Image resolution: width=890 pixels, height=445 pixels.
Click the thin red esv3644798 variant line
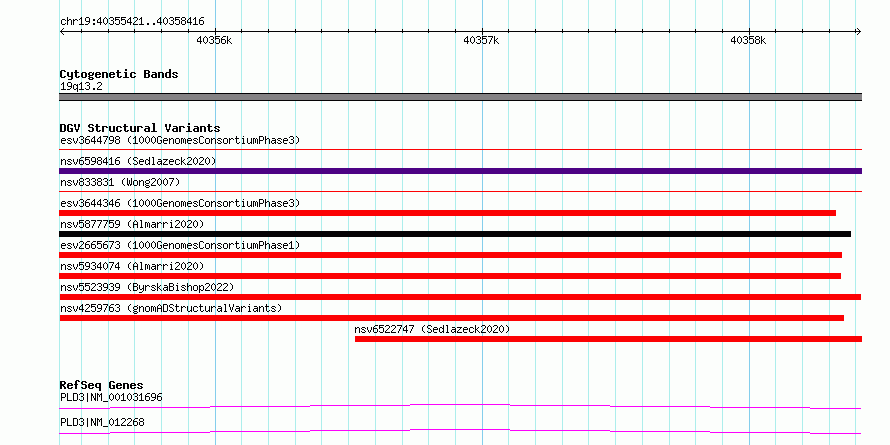pos(461,150)
